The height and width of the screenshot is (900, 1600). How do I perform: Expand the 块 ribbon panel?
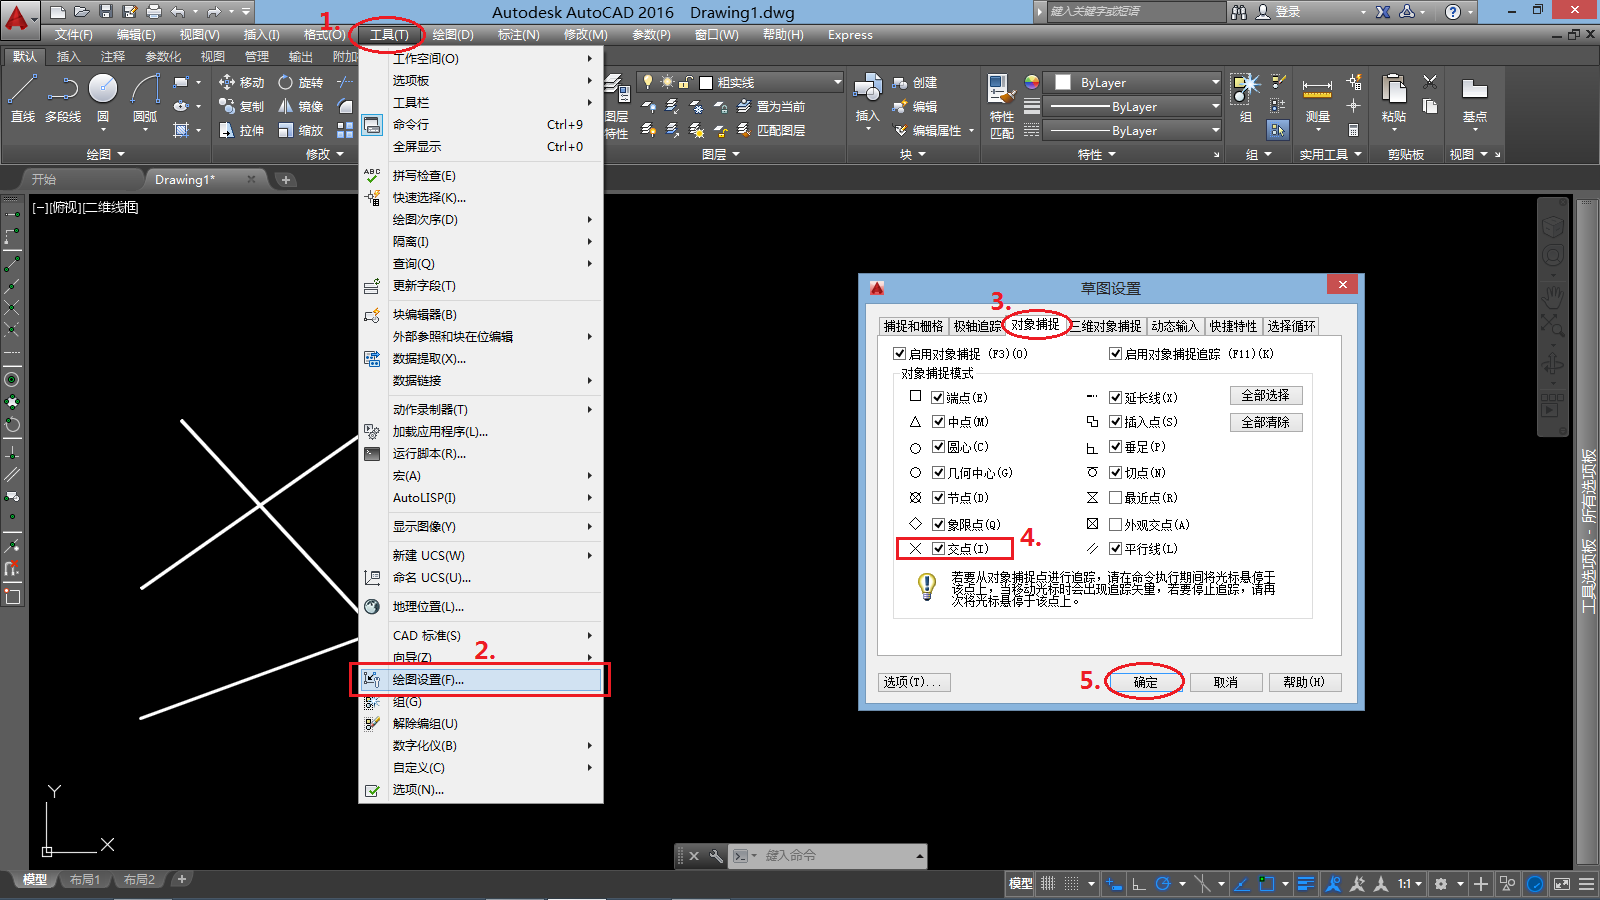[912, 154]
